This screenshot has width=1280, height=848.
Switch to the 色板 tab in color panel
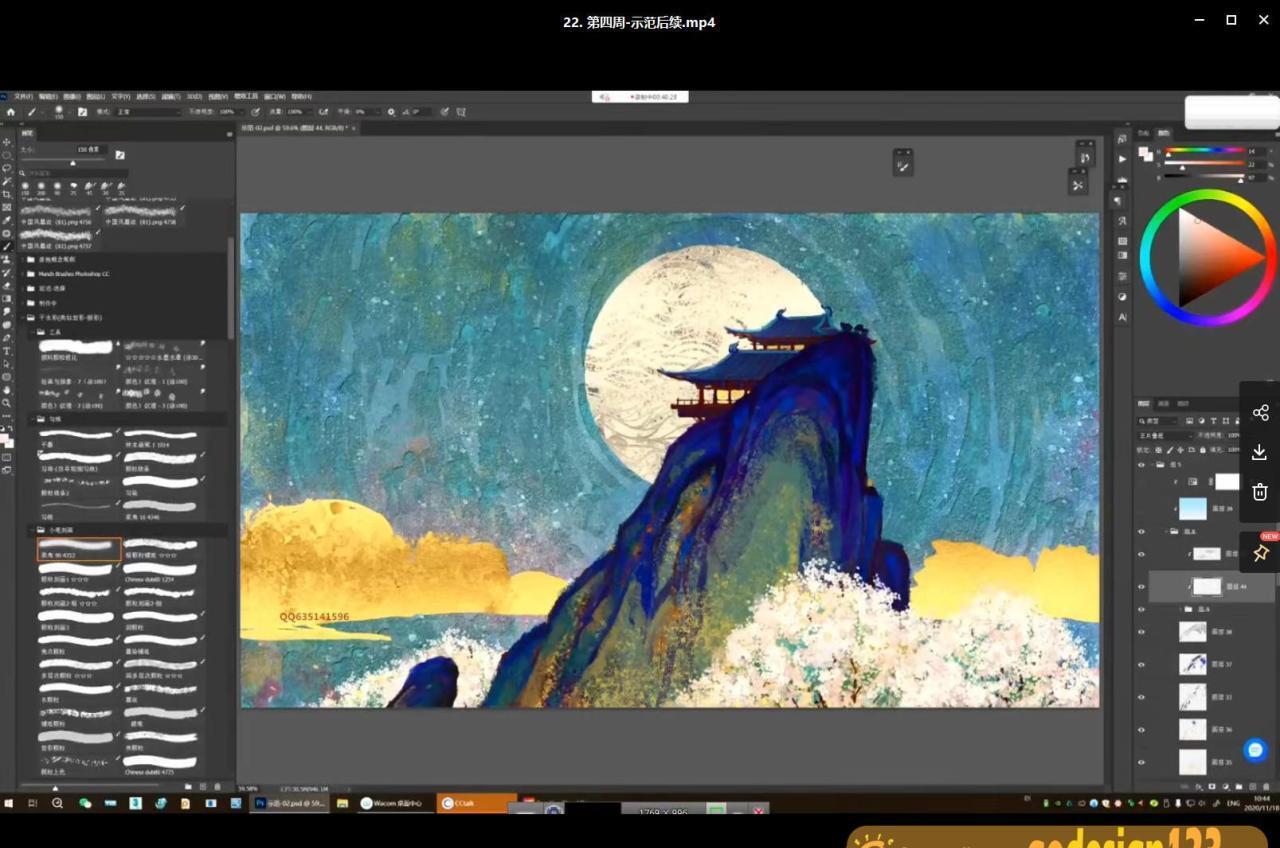(x=1143, y=133)
